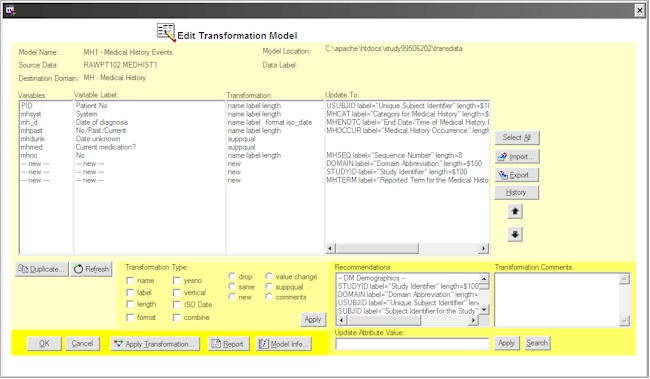The image size is (650, 379).
Task: Click Recommendations list scroll-up arrow
Action: point(484,279)
